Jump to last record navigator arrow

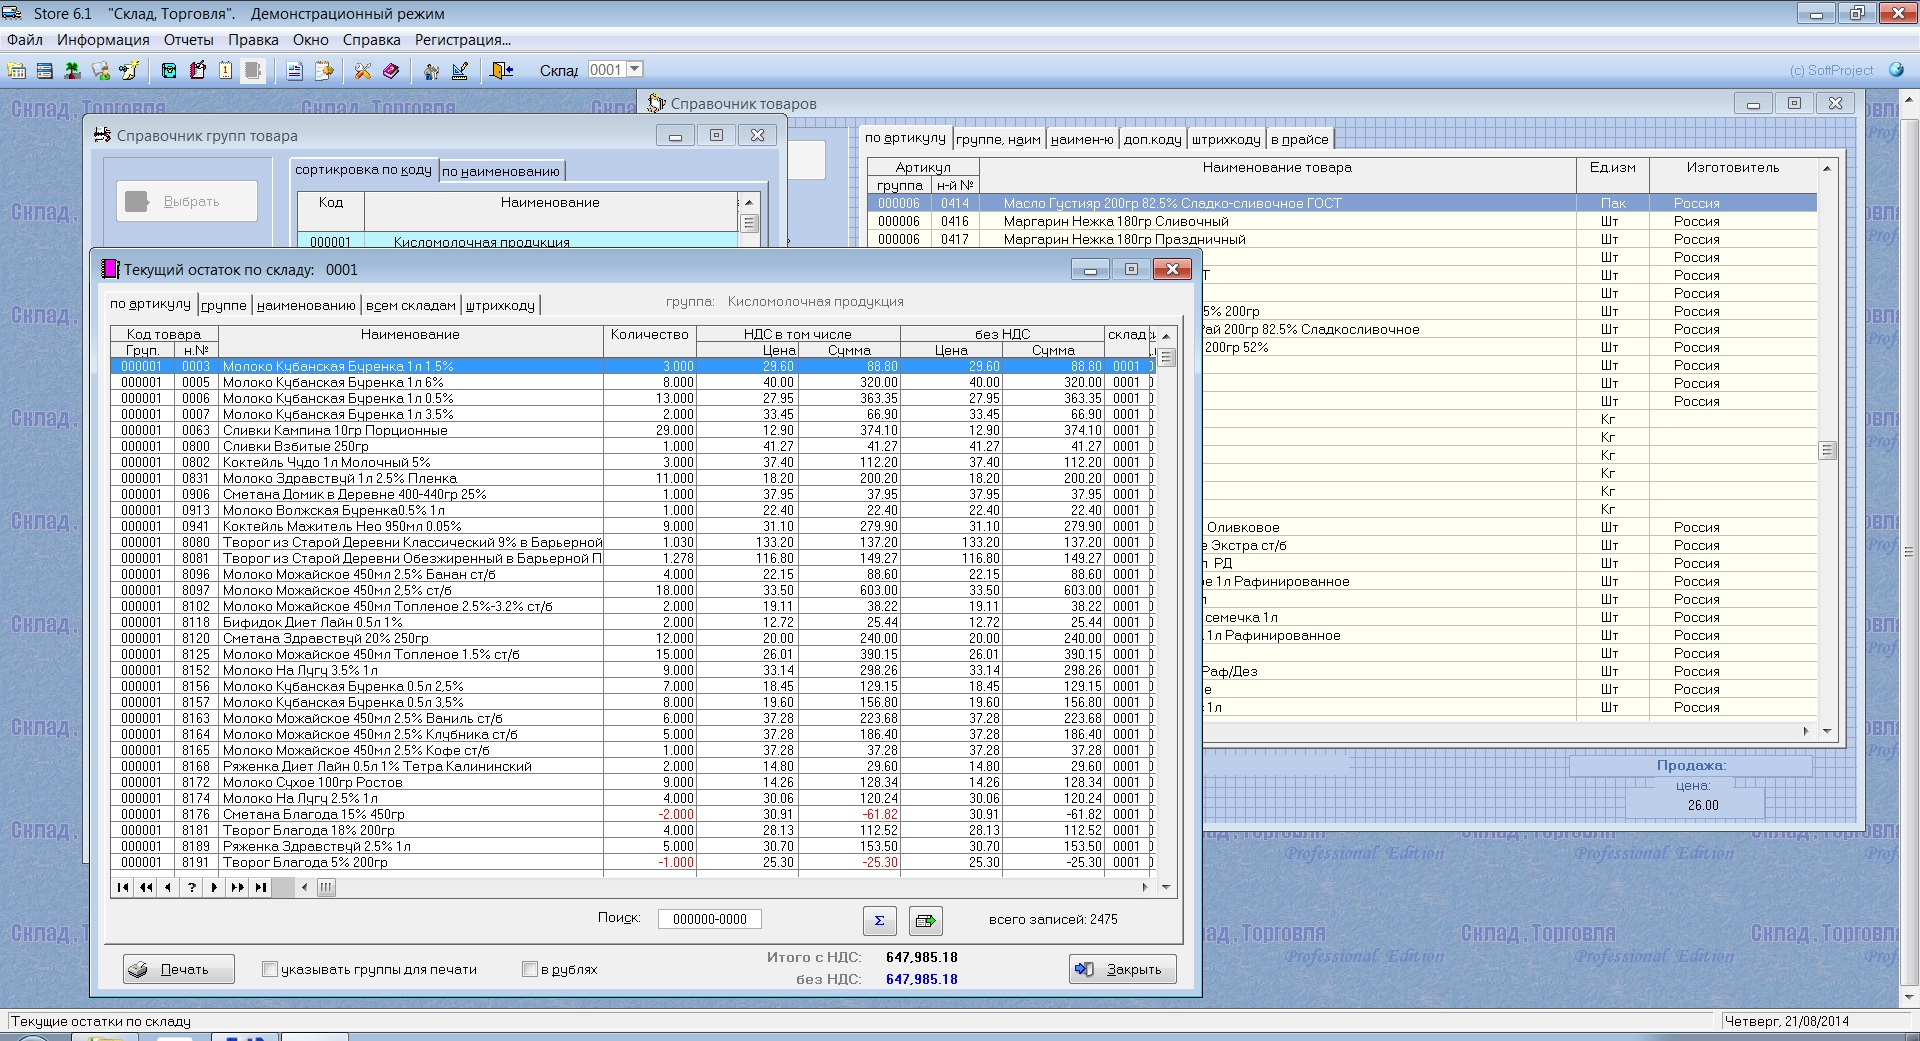[x=260, y=887]
